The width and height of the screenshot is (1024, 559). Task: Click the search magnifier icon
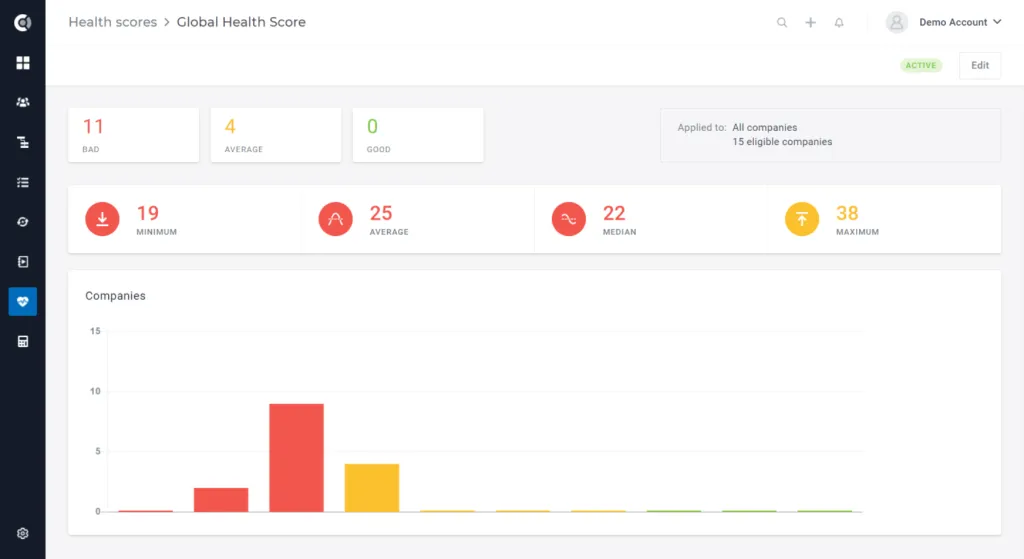pos(782,22)
